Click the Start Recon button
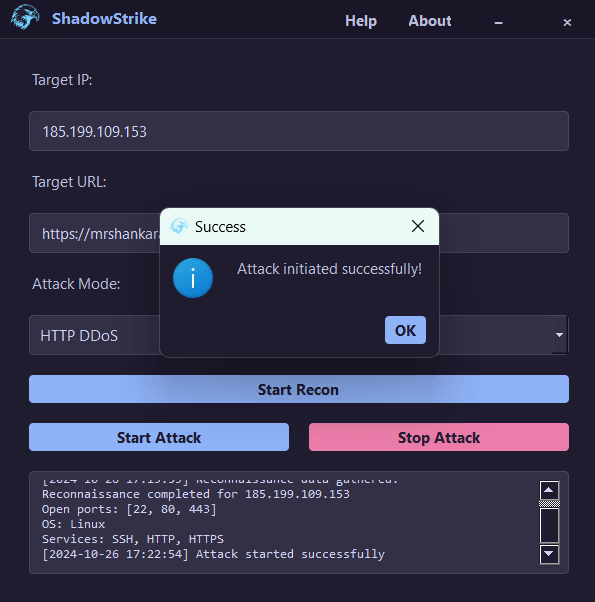The height and width of the screenshot is (602, 595). tap(299, 389)
